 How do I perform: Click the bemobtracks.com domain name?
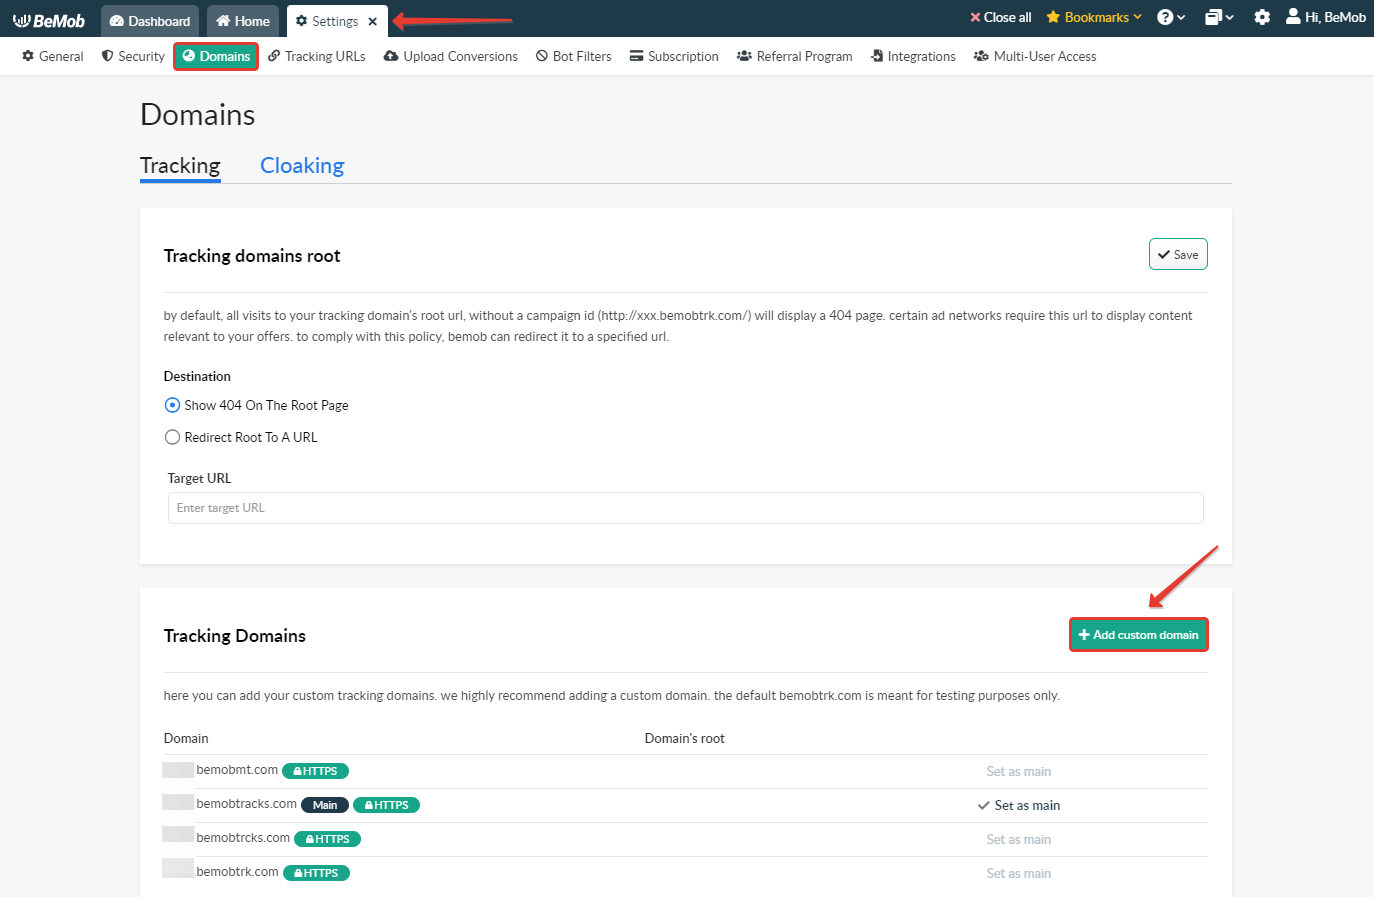click(x=247, y=804)
